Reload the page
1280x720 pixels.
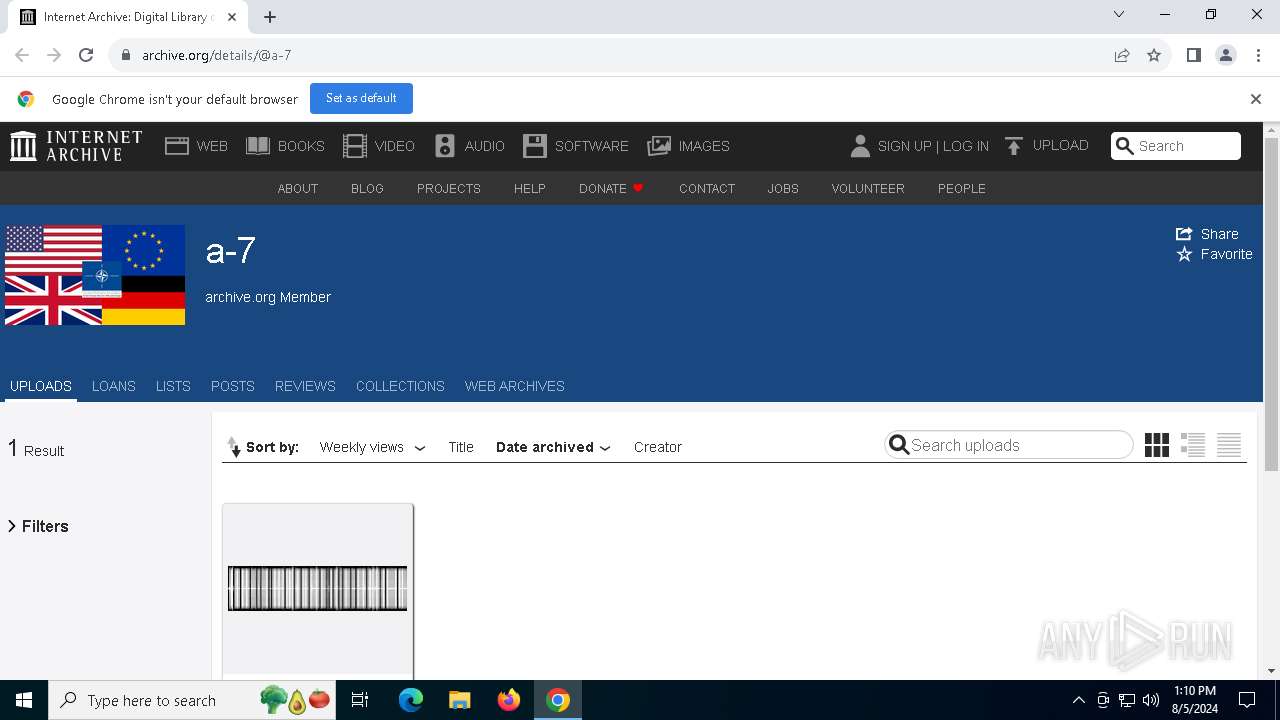coord(86,55)
